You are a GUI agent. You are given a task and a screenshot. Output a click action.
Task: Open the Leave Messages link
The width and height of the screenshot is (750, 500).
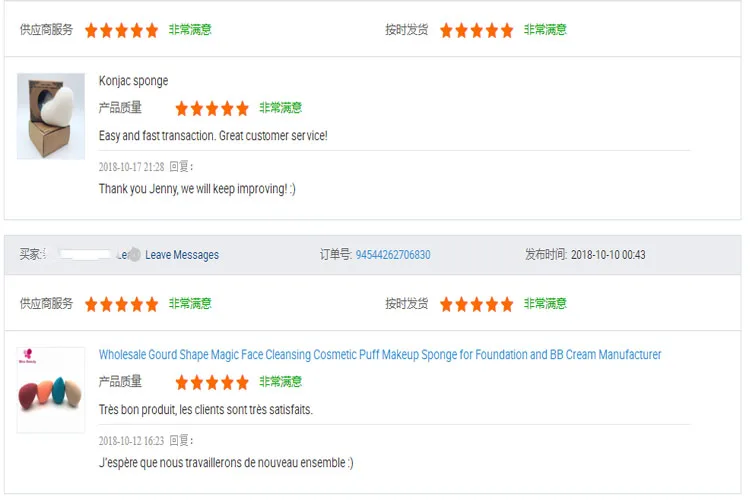[182, 255]
